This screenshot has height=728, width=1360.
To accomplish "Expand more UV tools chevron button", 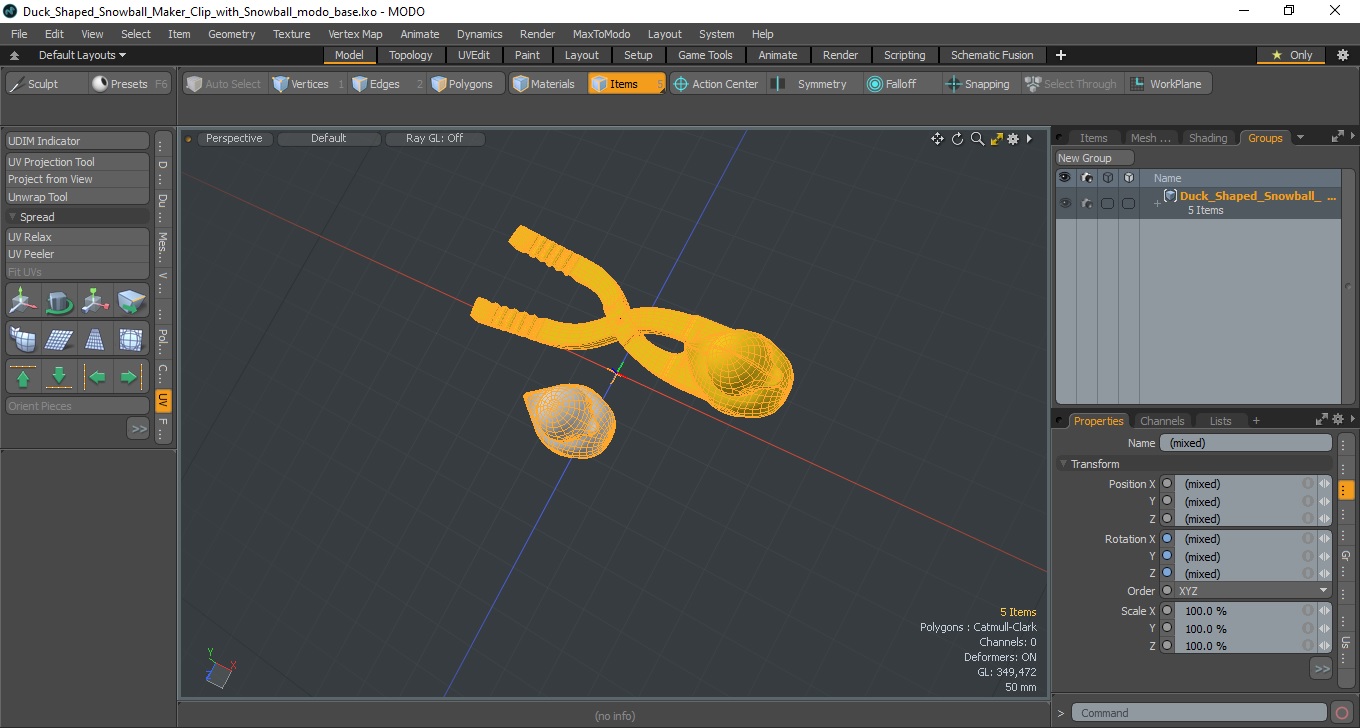I will tap(138, 428).
